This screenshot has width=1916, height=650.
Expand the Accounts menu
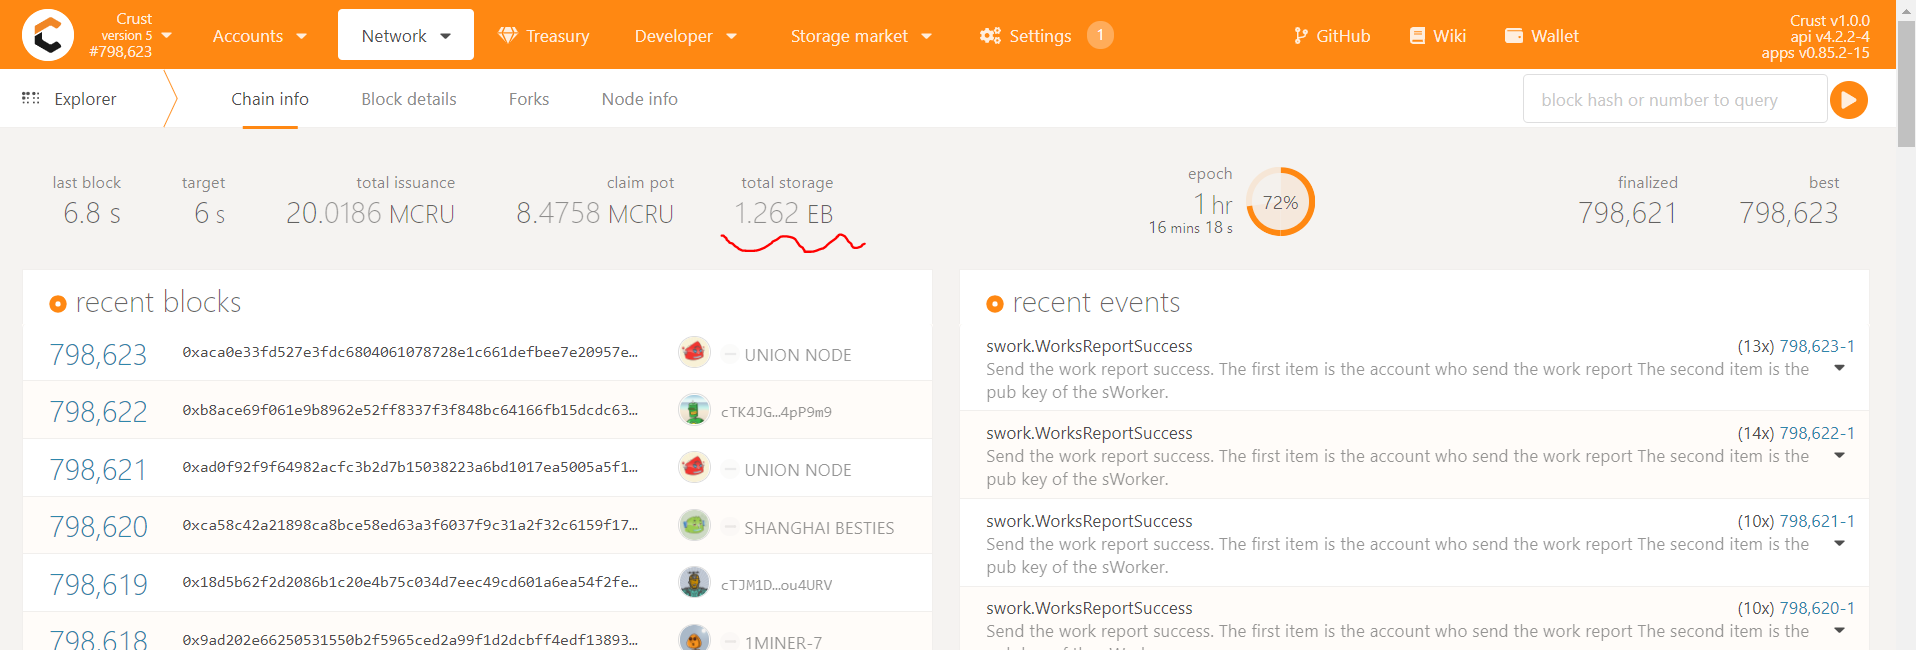260,36
